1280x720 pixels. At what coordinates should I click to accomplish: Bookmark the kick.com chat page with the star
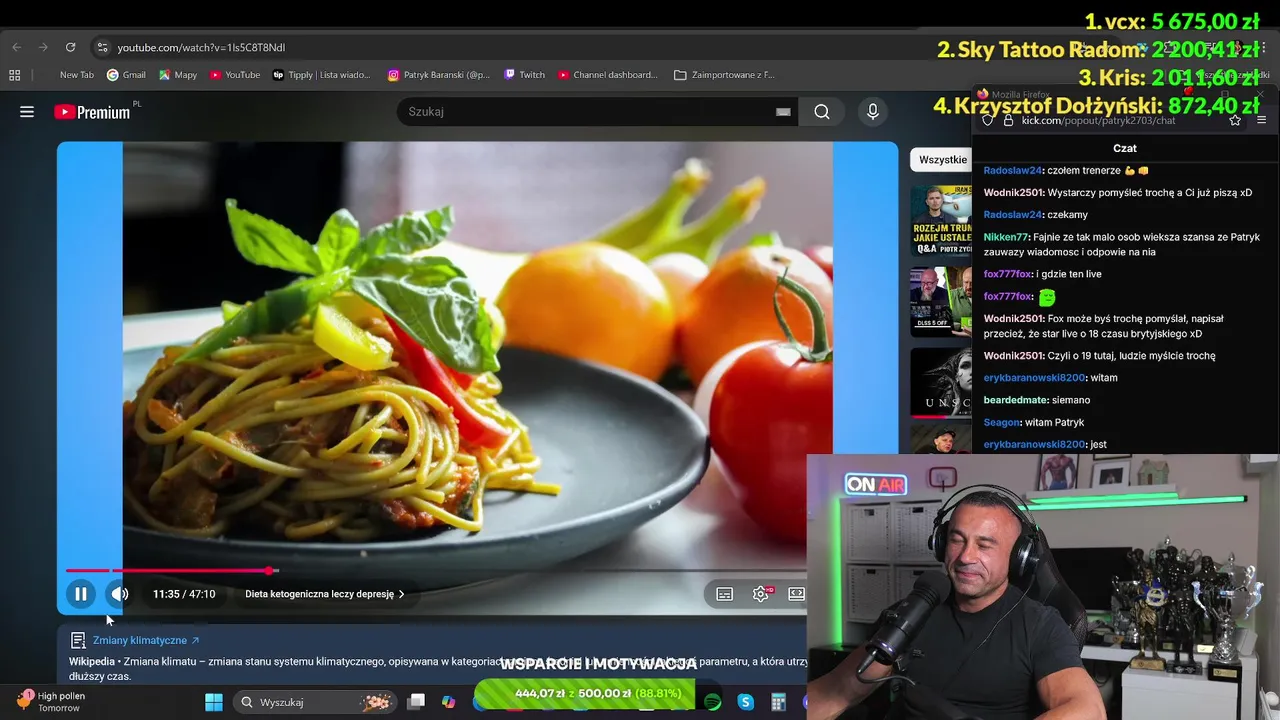point(1235,120)
